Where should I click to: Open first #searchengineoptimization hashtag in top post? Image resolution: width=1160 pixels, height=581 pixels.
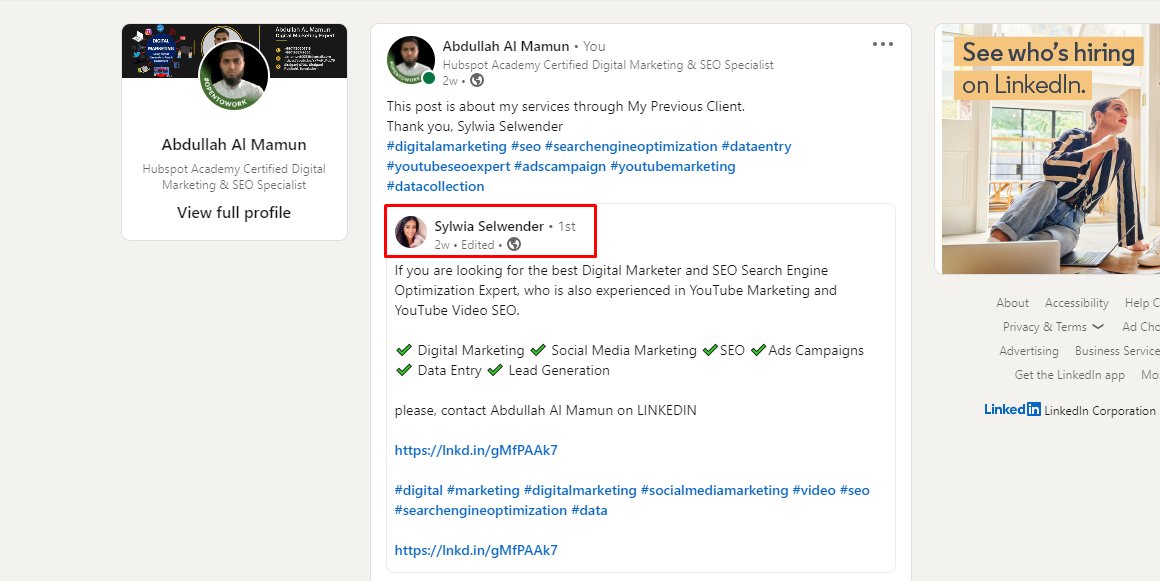pos(631,147)
